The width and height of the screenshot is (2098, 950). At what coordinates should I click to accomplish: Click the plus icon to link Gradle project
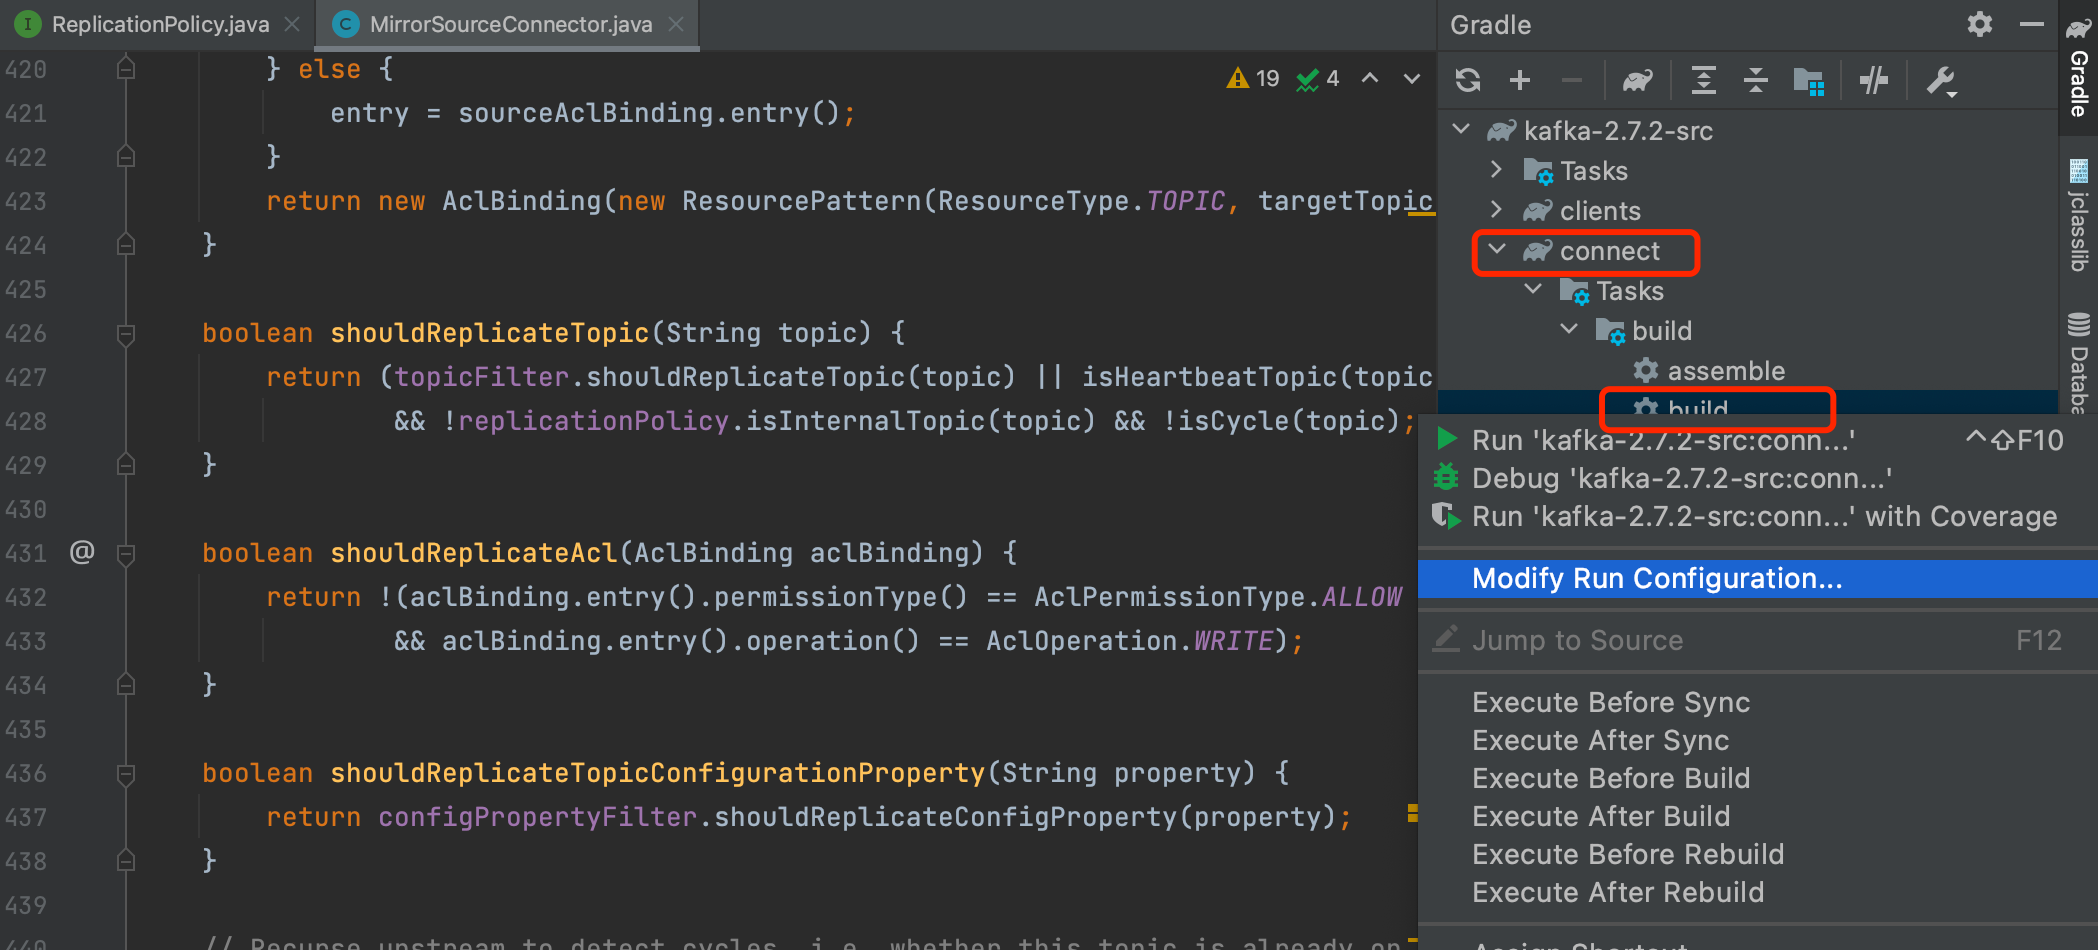(1520, 80)
